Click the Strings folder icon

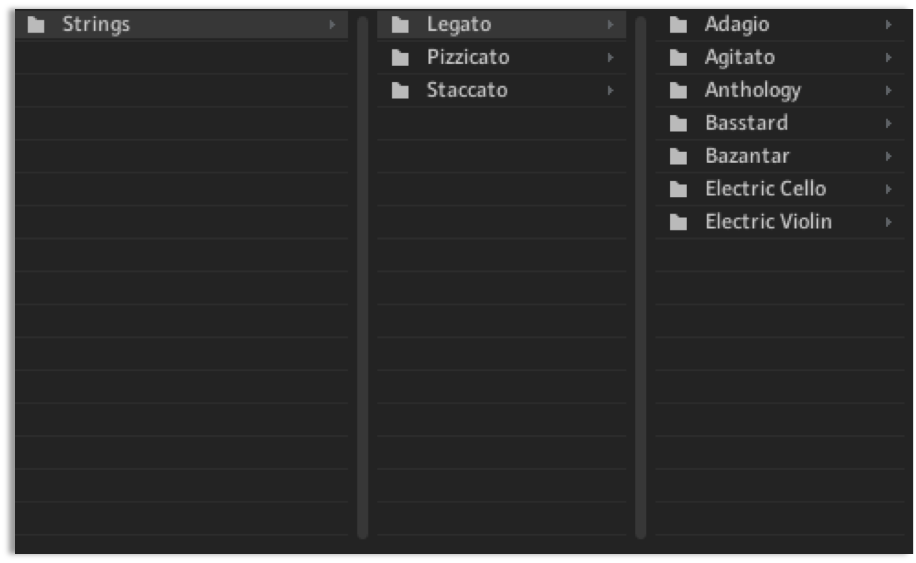[x=36, y=25]
